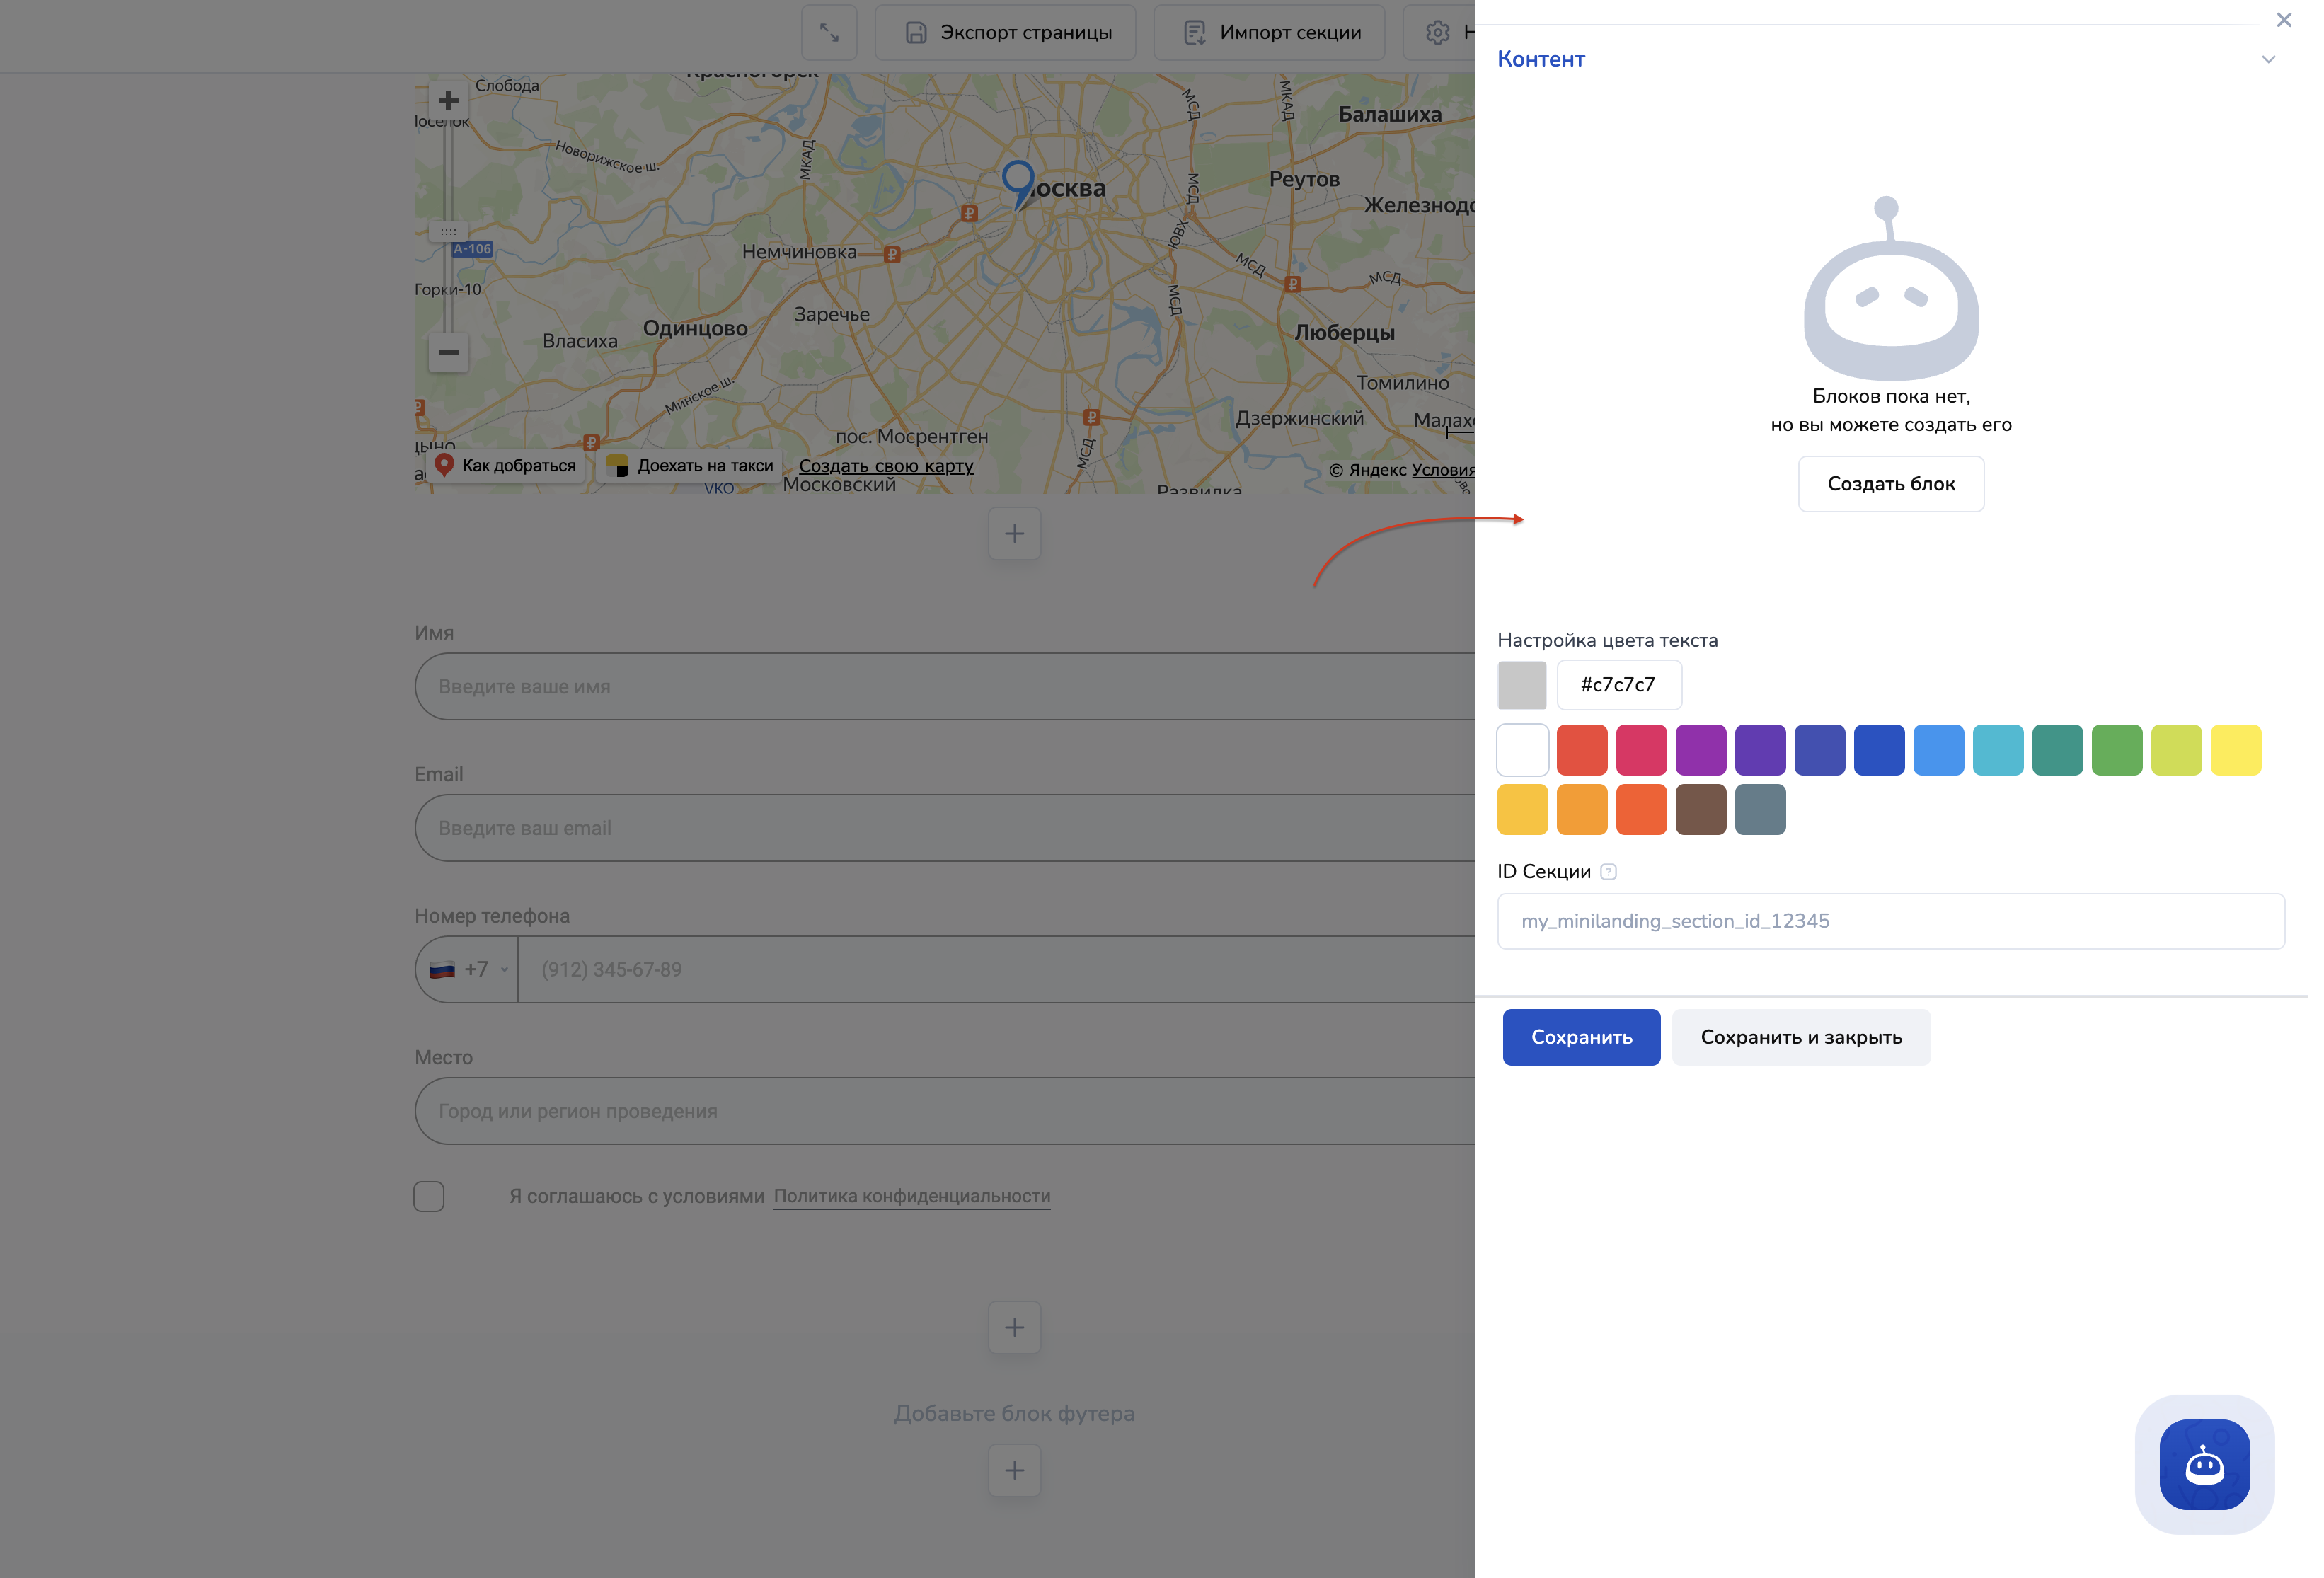
Task: Click Импорт секции toolbar button
Action: pos(1270,32)
